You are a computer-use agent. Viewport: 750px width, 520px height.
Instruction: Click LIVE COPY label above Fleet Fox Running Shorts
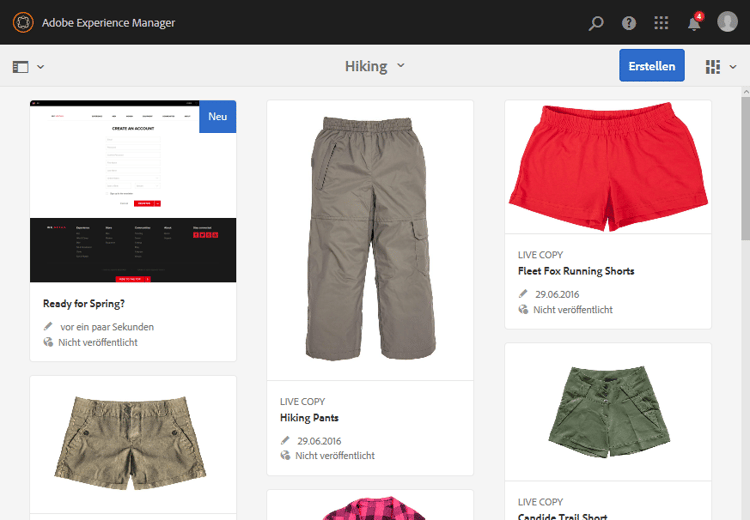pos(540,255)
